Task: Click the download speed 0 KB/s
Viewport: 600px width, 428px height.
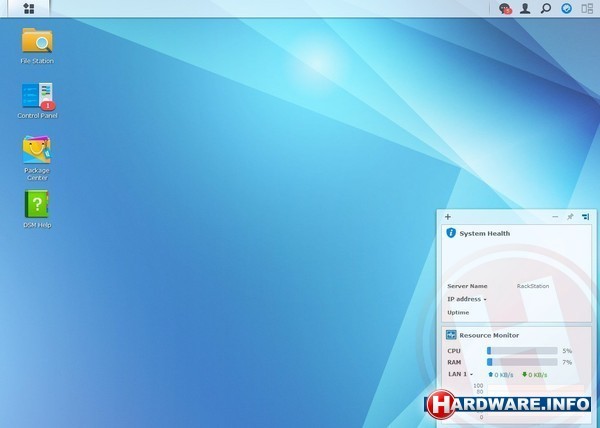Action: point(535,375)
